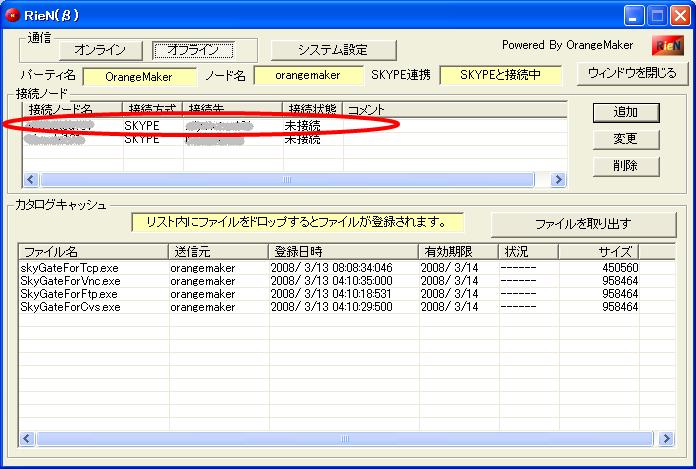Click the node list horizontal scrollbar thumb
This screenshot has height=469, width=696.
coord(287,180)
